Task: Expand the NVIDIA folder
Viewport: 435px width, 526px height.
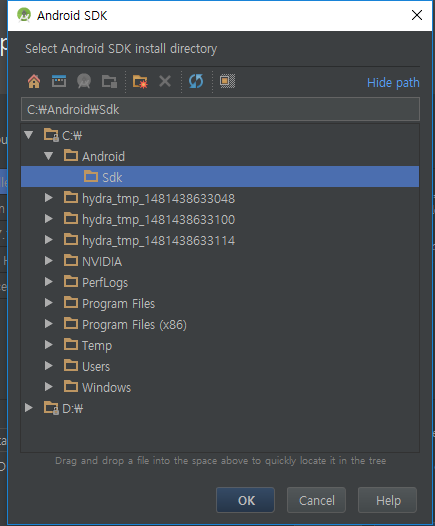Action: (x=49, y=261)
